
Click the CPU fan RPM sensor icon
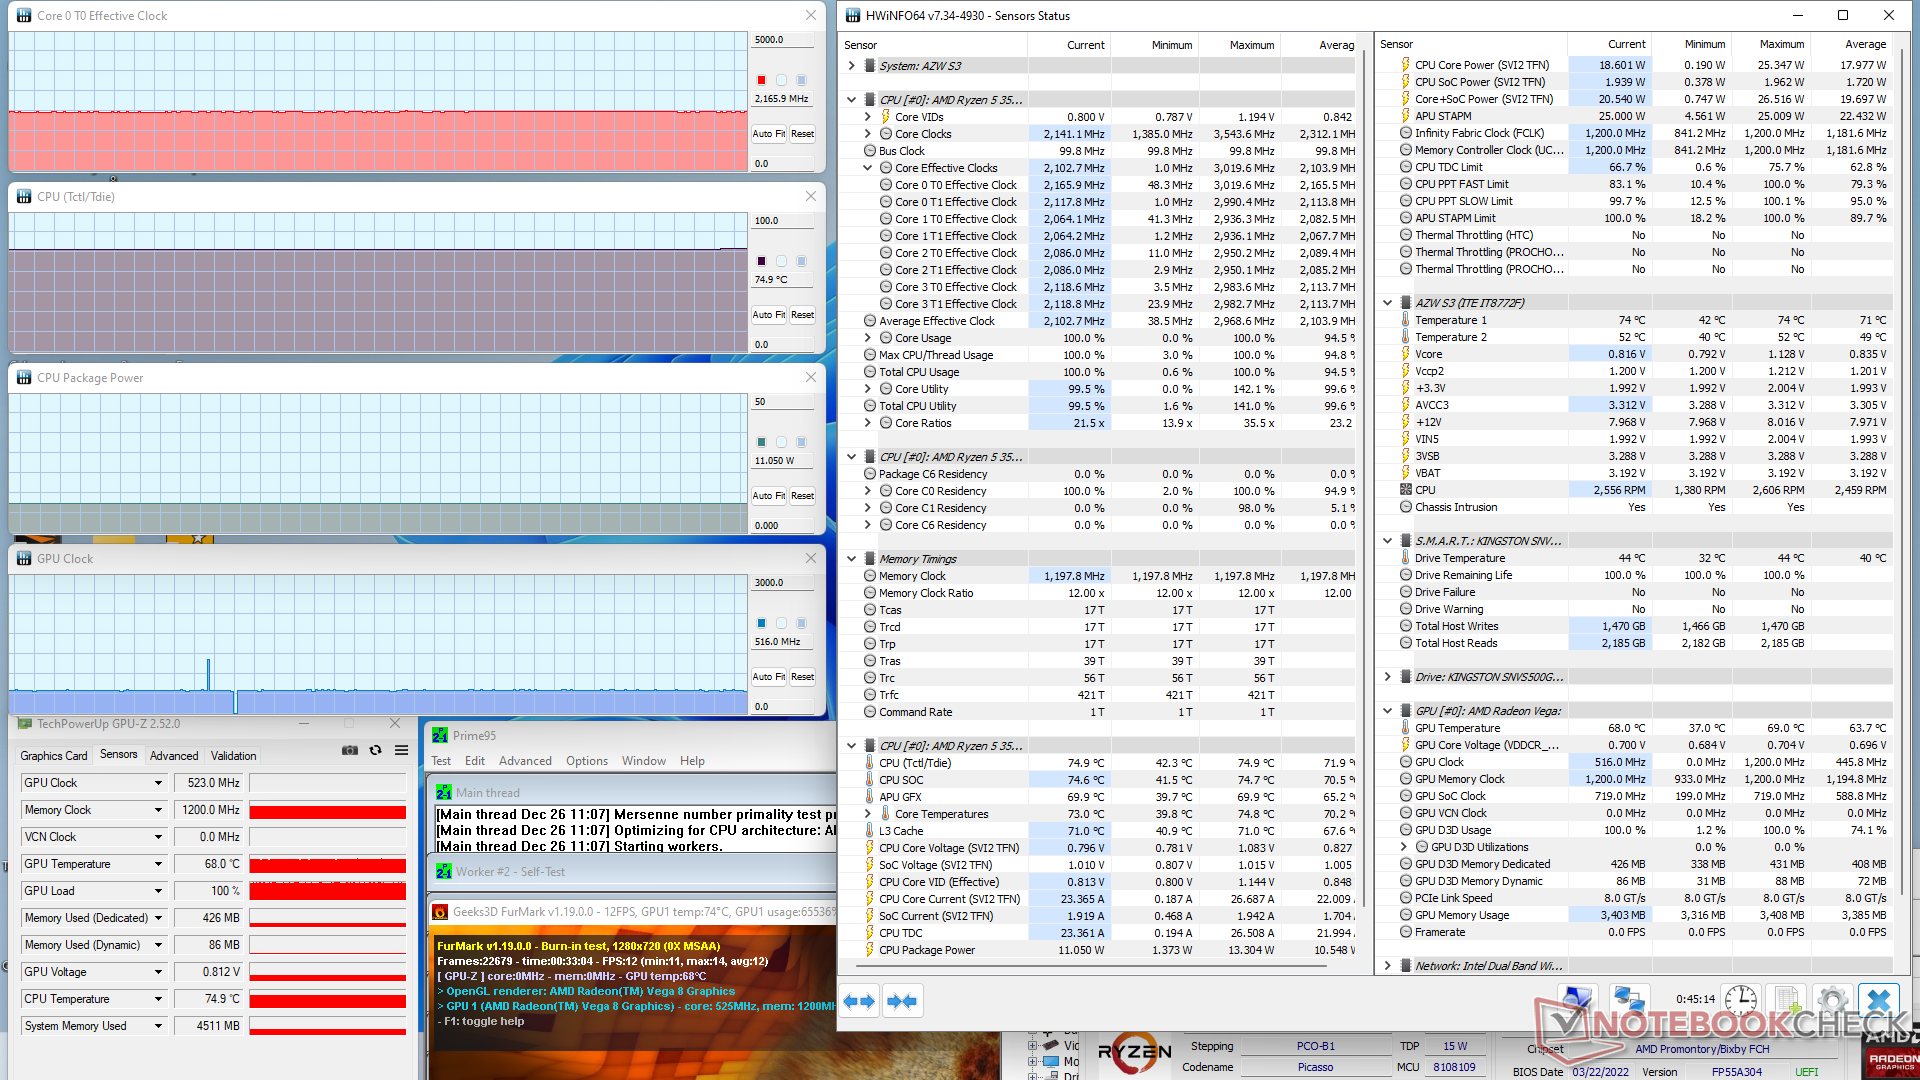click(1406, 490)
